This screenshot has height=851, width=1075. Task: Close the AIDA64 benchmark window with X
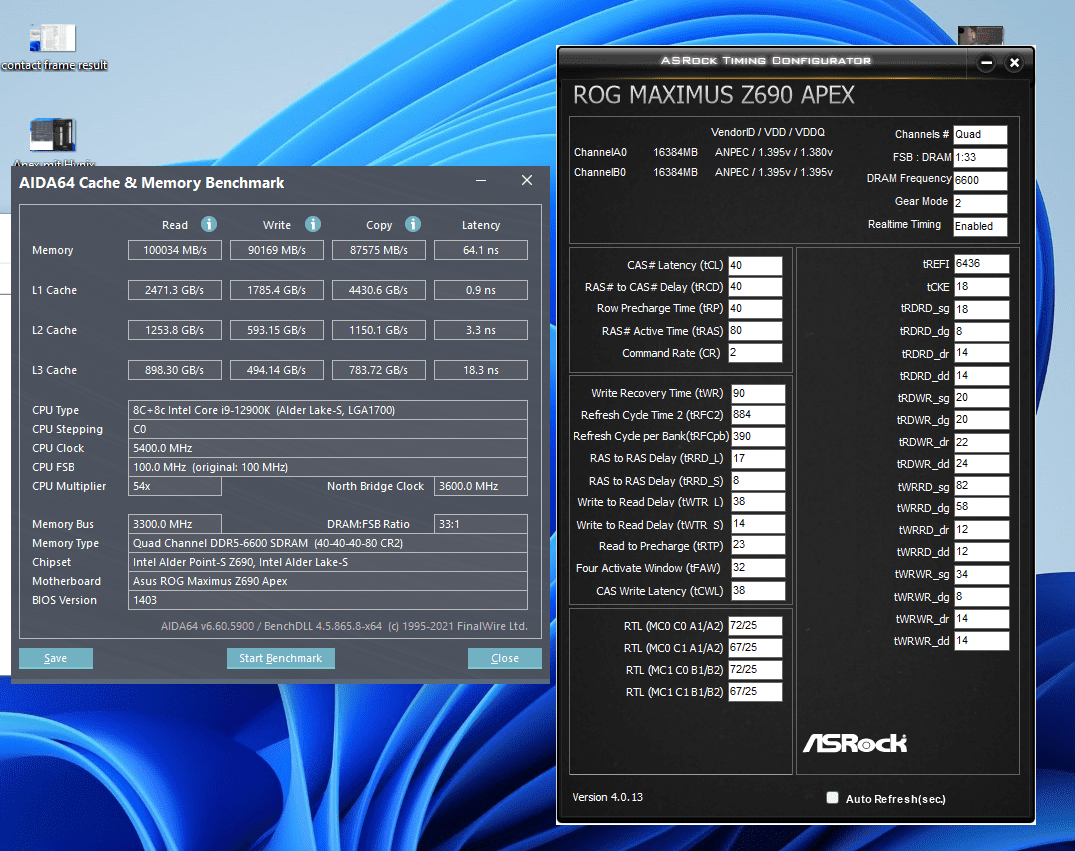(527, 180)
